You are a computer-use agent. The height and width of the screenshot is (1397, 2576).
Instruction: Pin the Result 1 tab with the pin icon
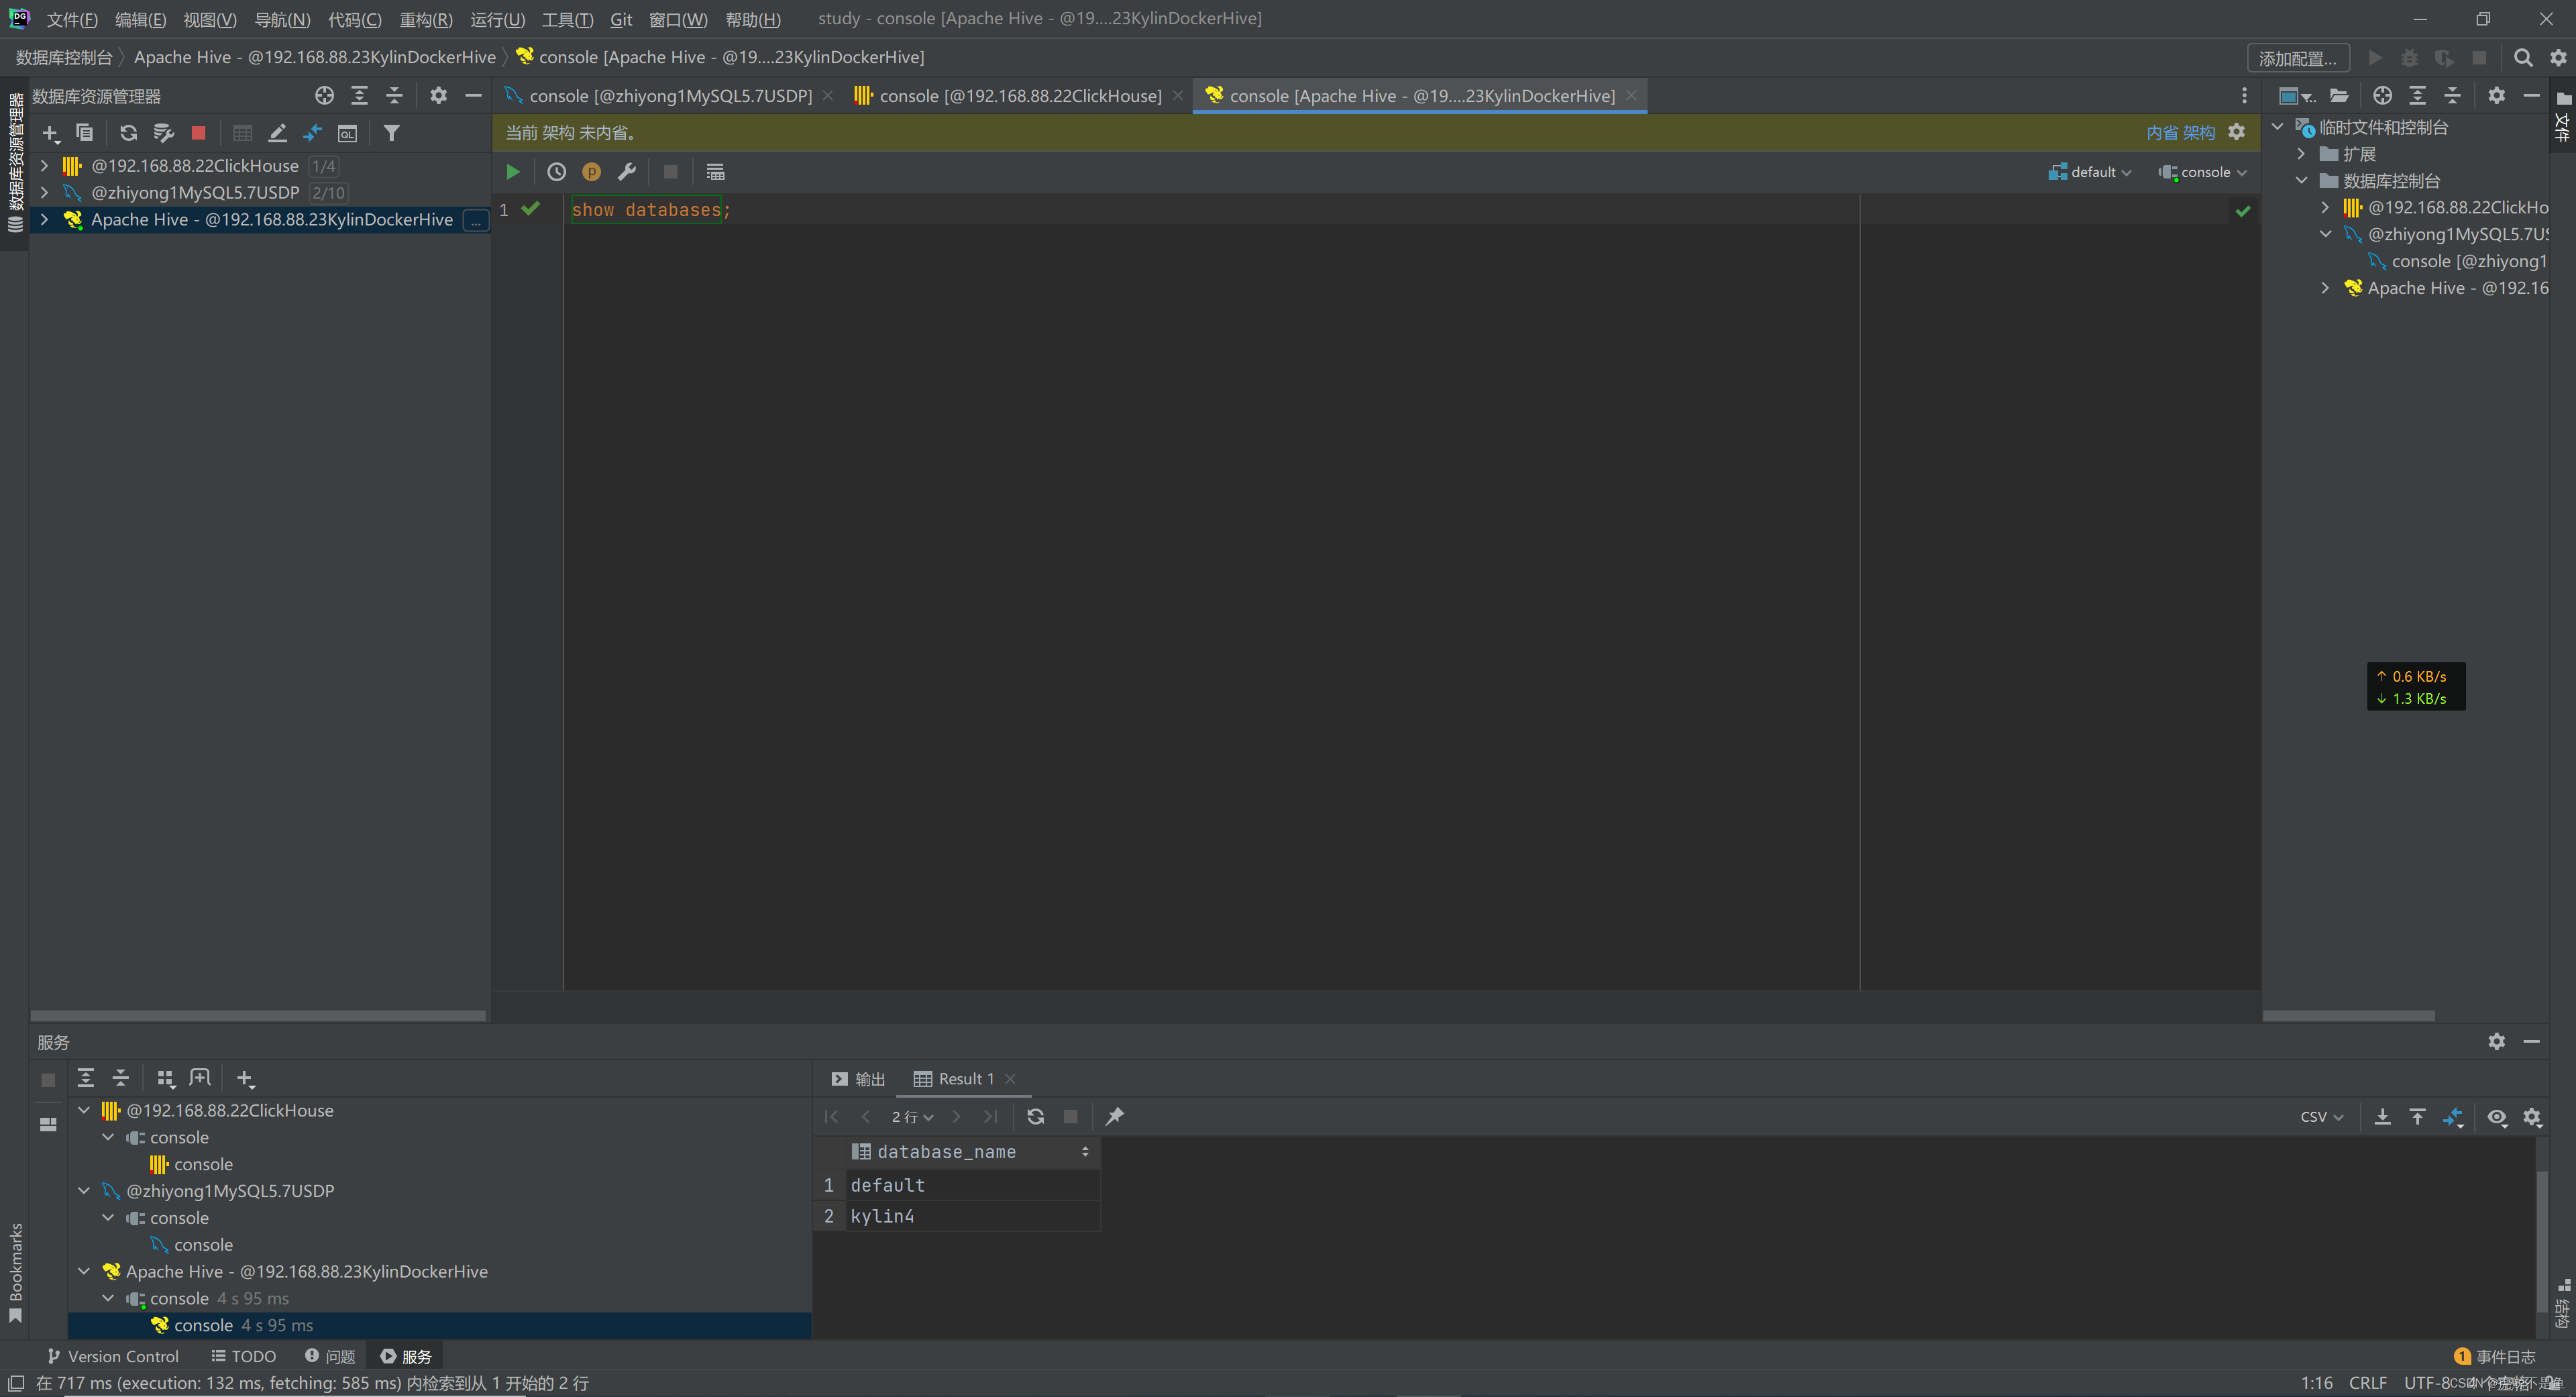click(1114, 1116)
